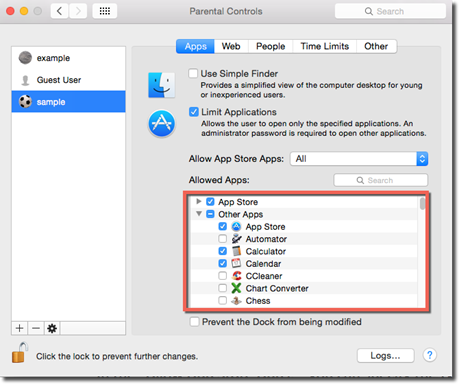Enable Prevent the Dock from being modified
The image size is (459, 384).
click(x=194, y=322)
